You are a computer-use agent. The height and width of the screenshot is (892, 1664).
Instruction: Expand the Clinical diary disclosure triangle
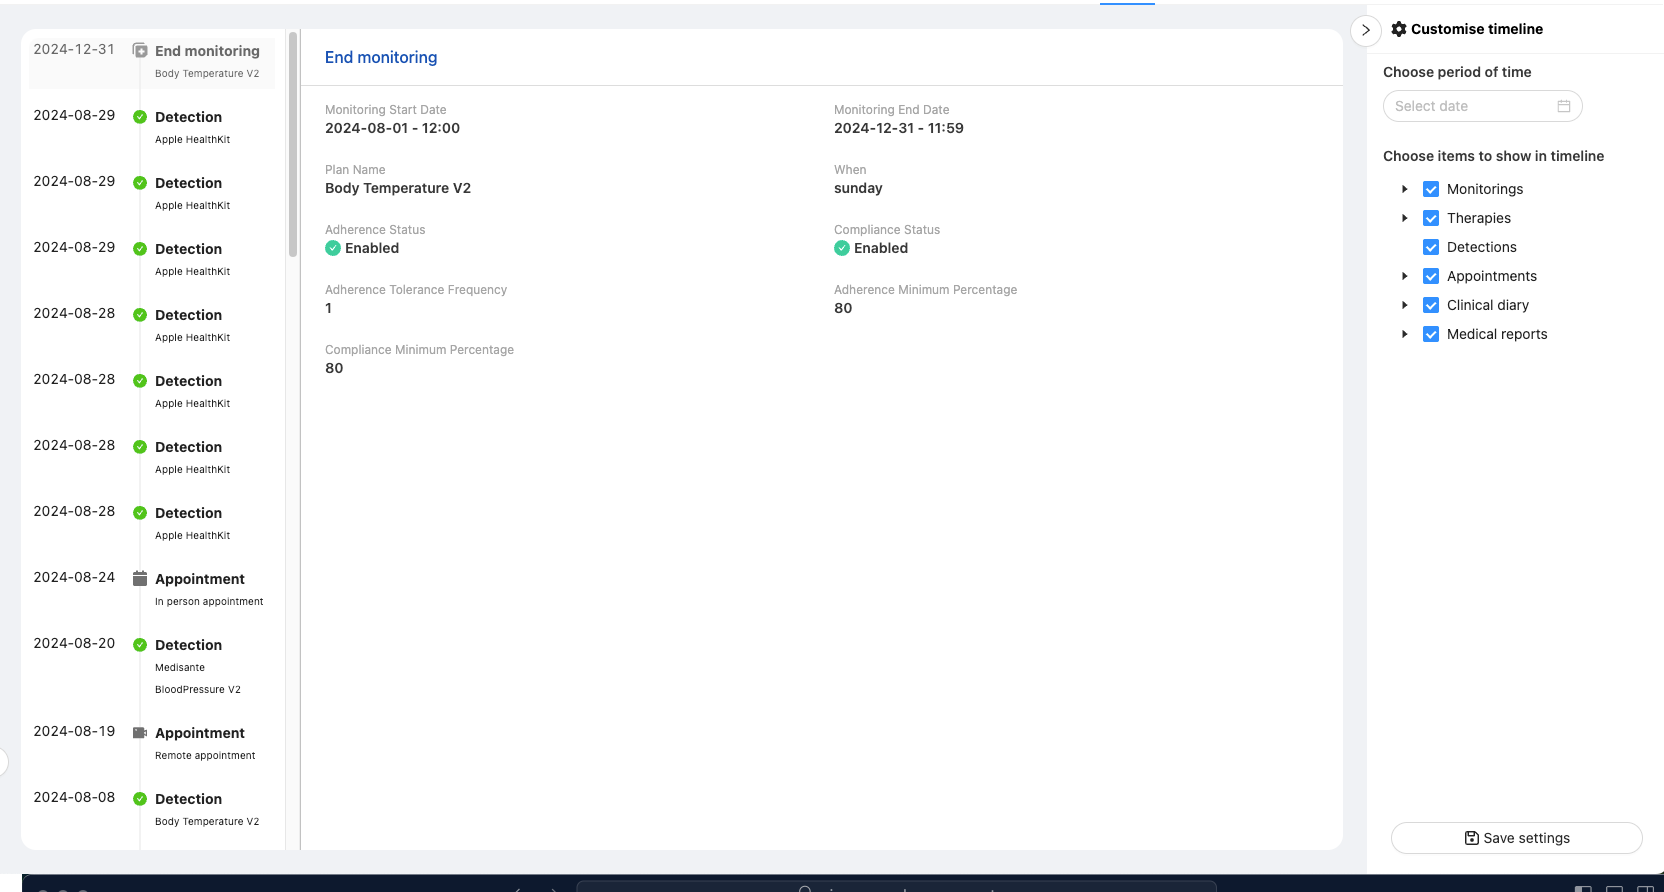pyautogui.click(x=1404, y=305)
